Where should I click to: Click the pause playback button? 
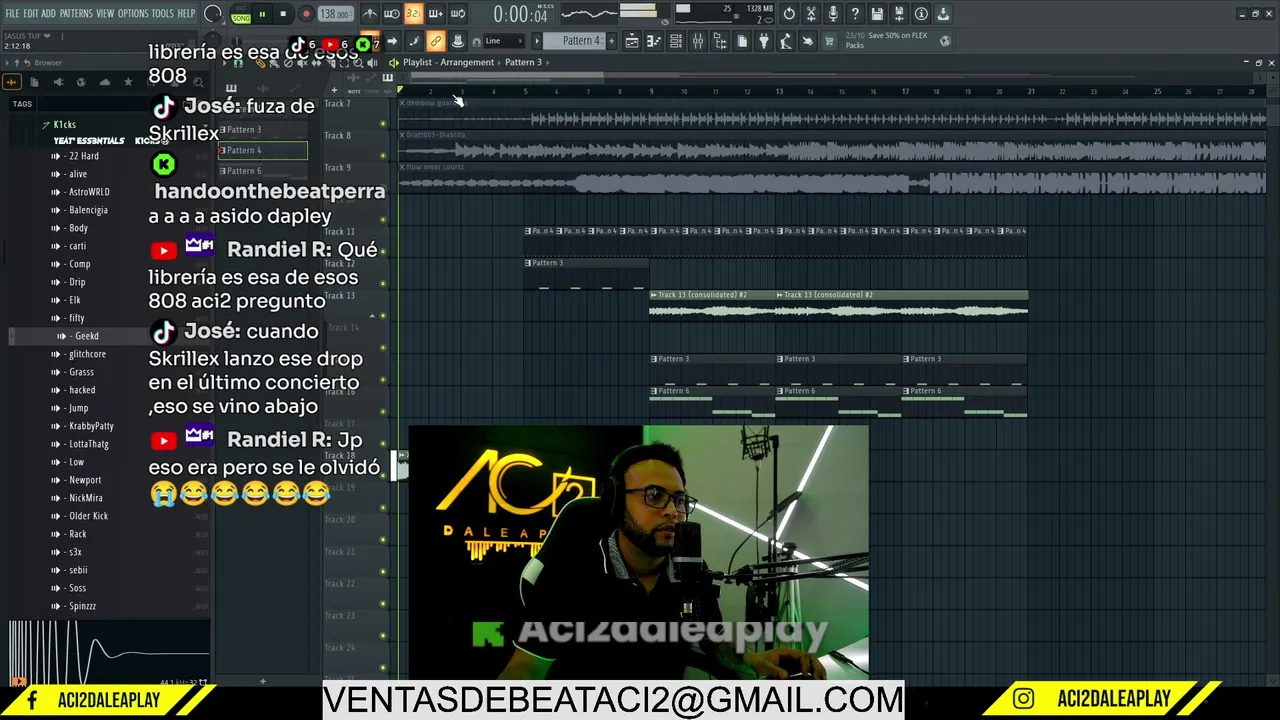262,14
